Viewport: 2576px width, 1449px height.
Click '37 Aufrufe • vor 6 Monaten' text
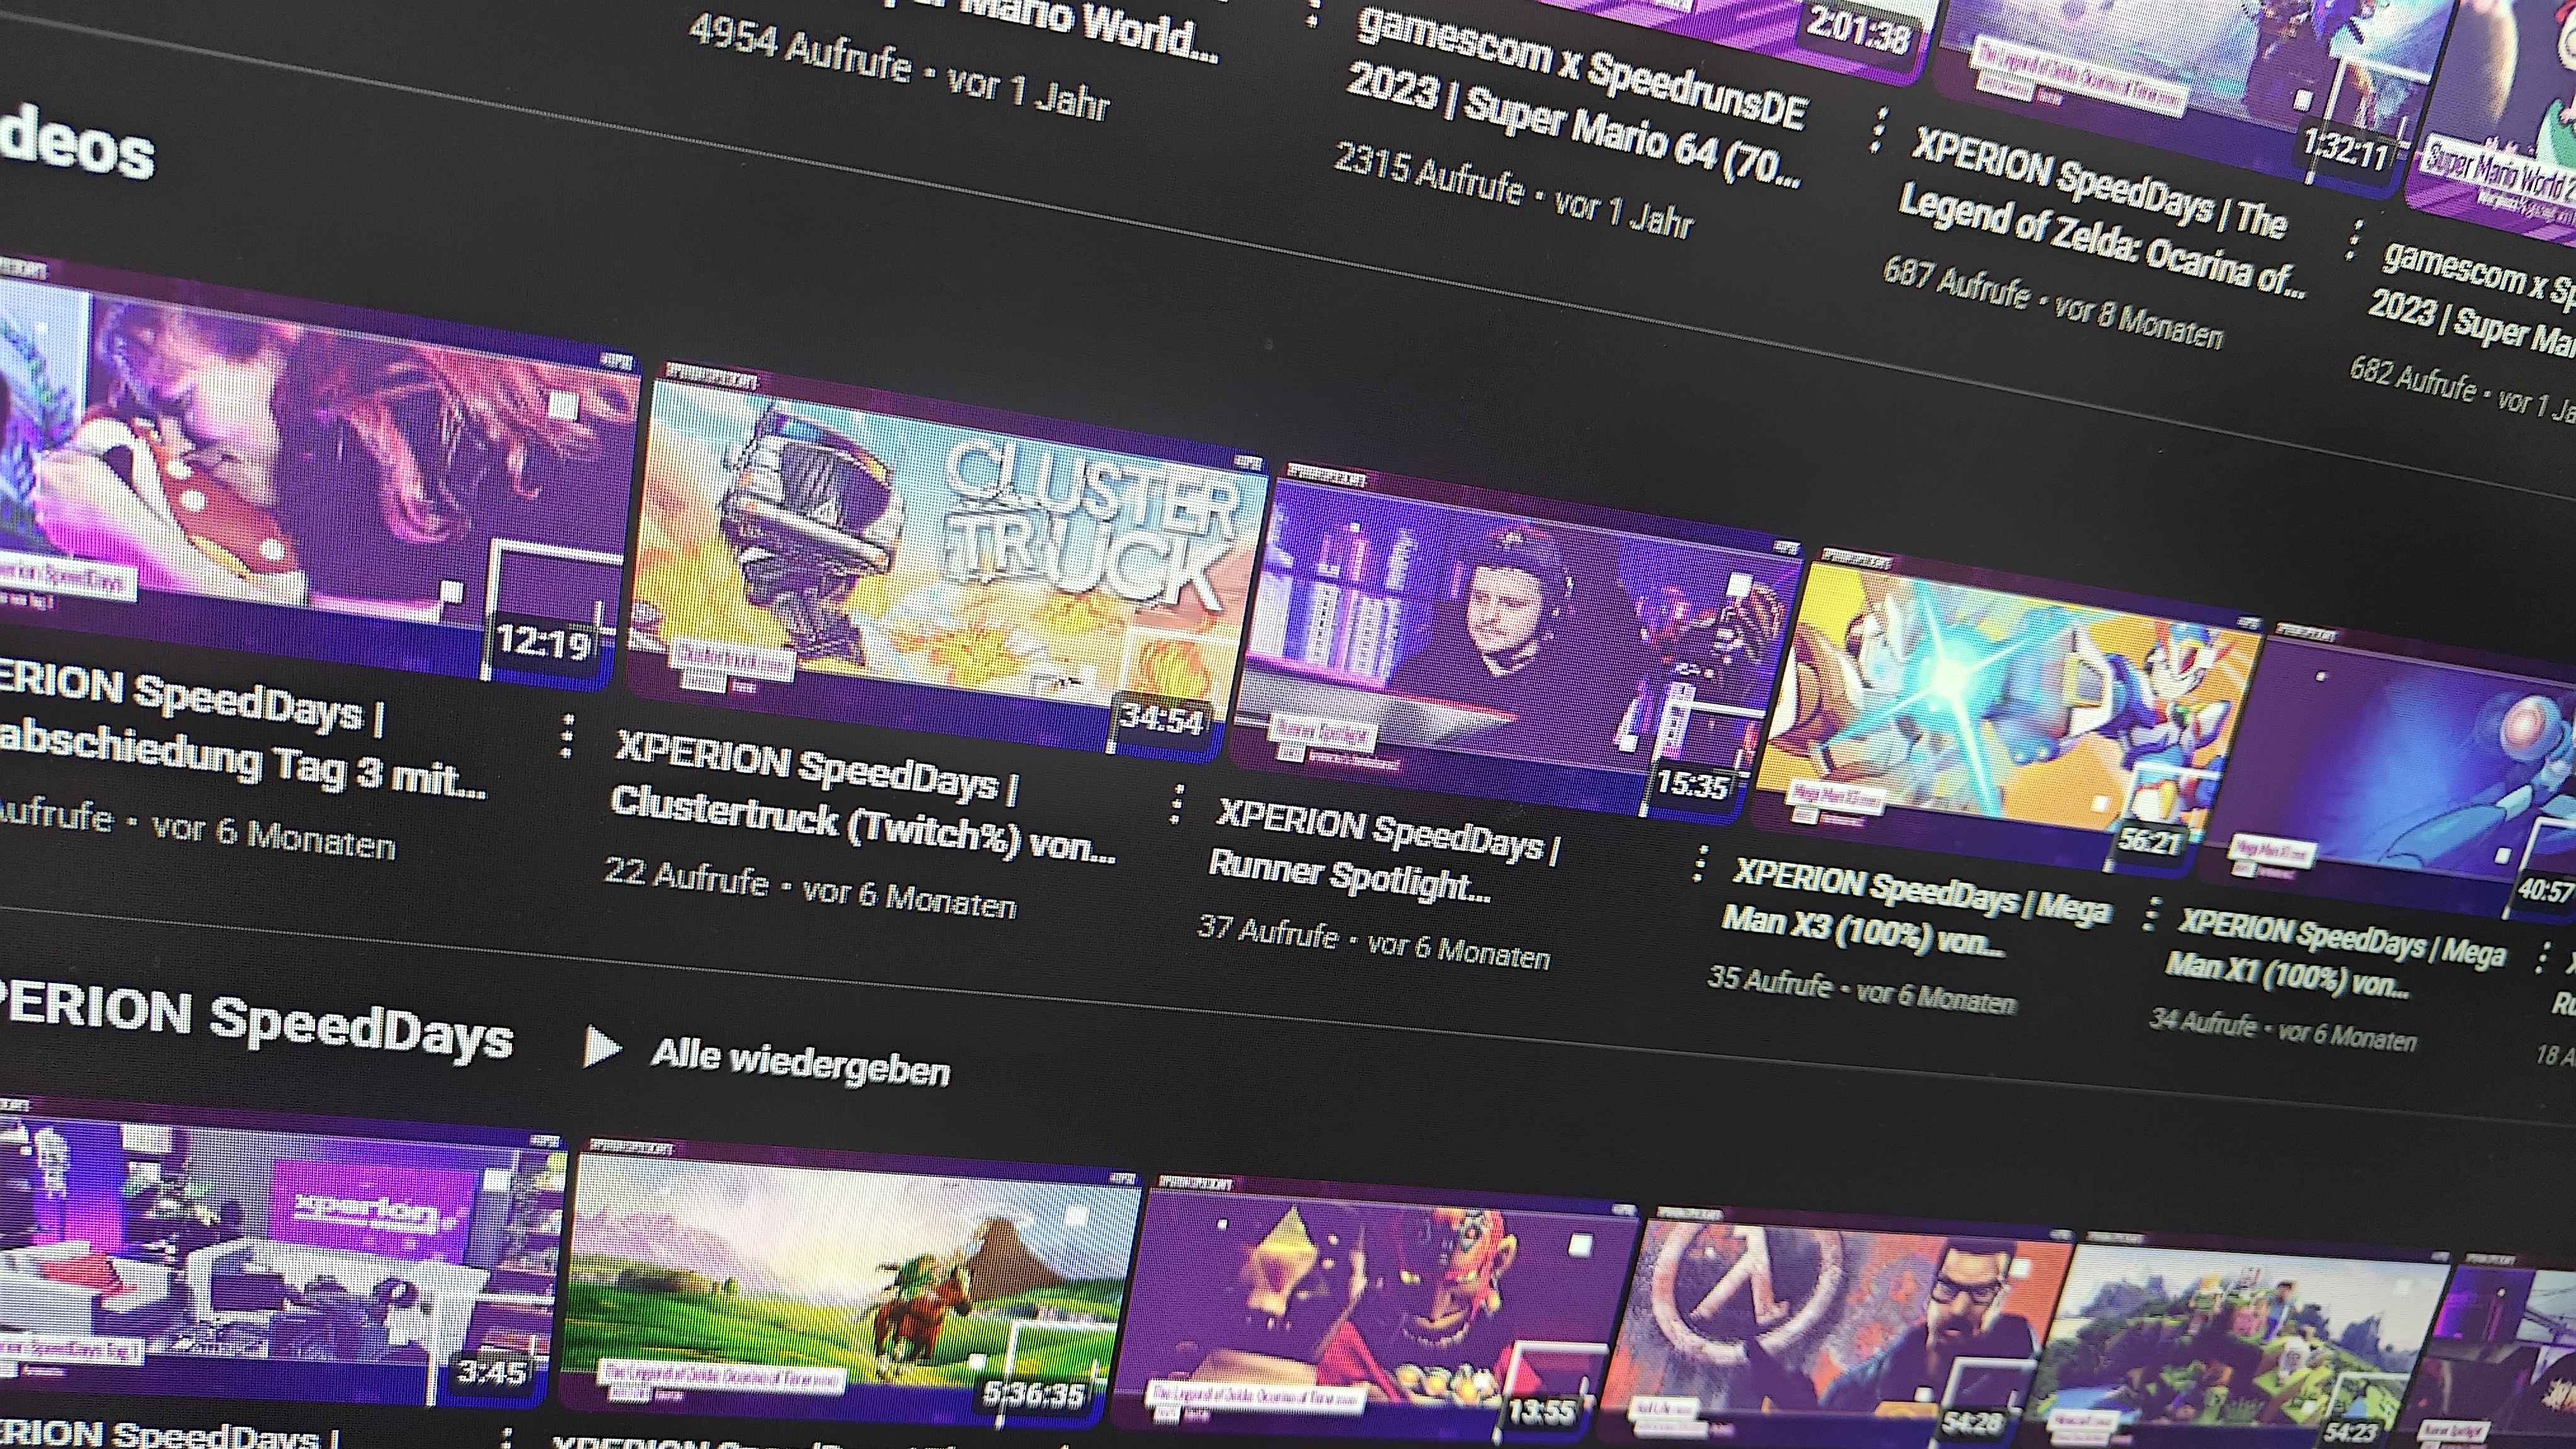[x=1374, y=942]
